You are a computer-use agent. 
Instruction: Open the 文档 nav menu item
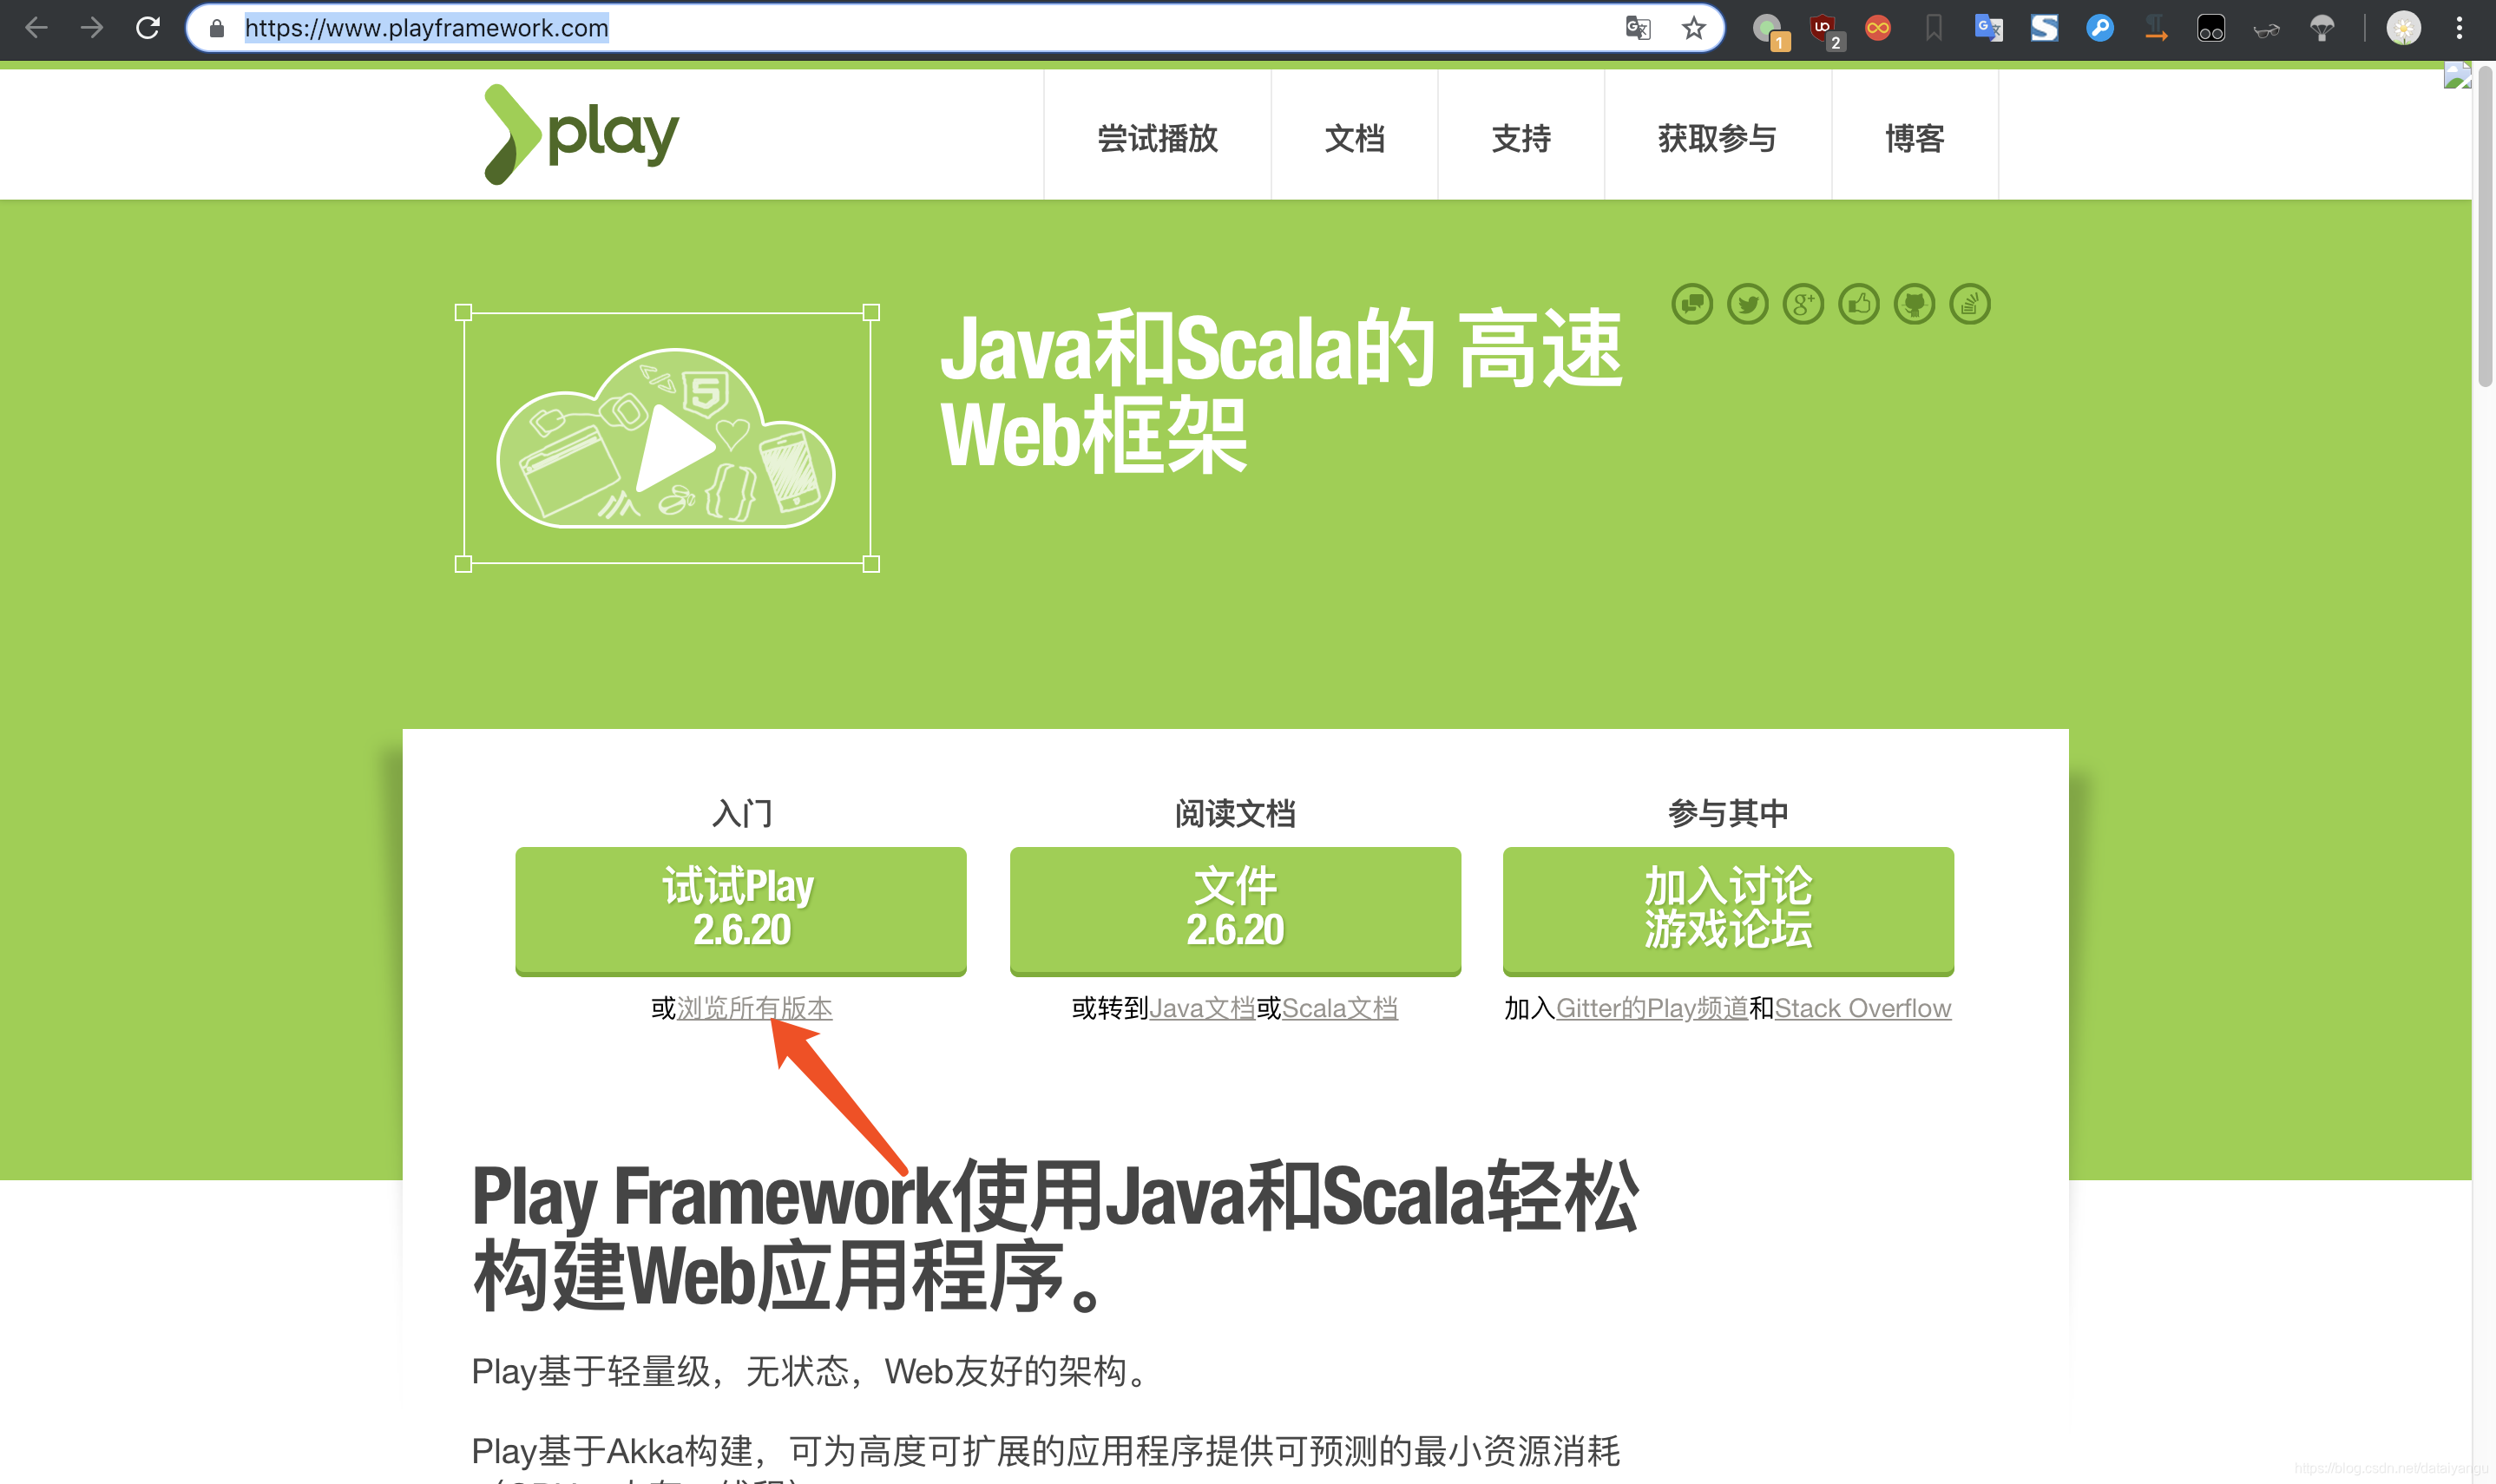point(1354,138)
